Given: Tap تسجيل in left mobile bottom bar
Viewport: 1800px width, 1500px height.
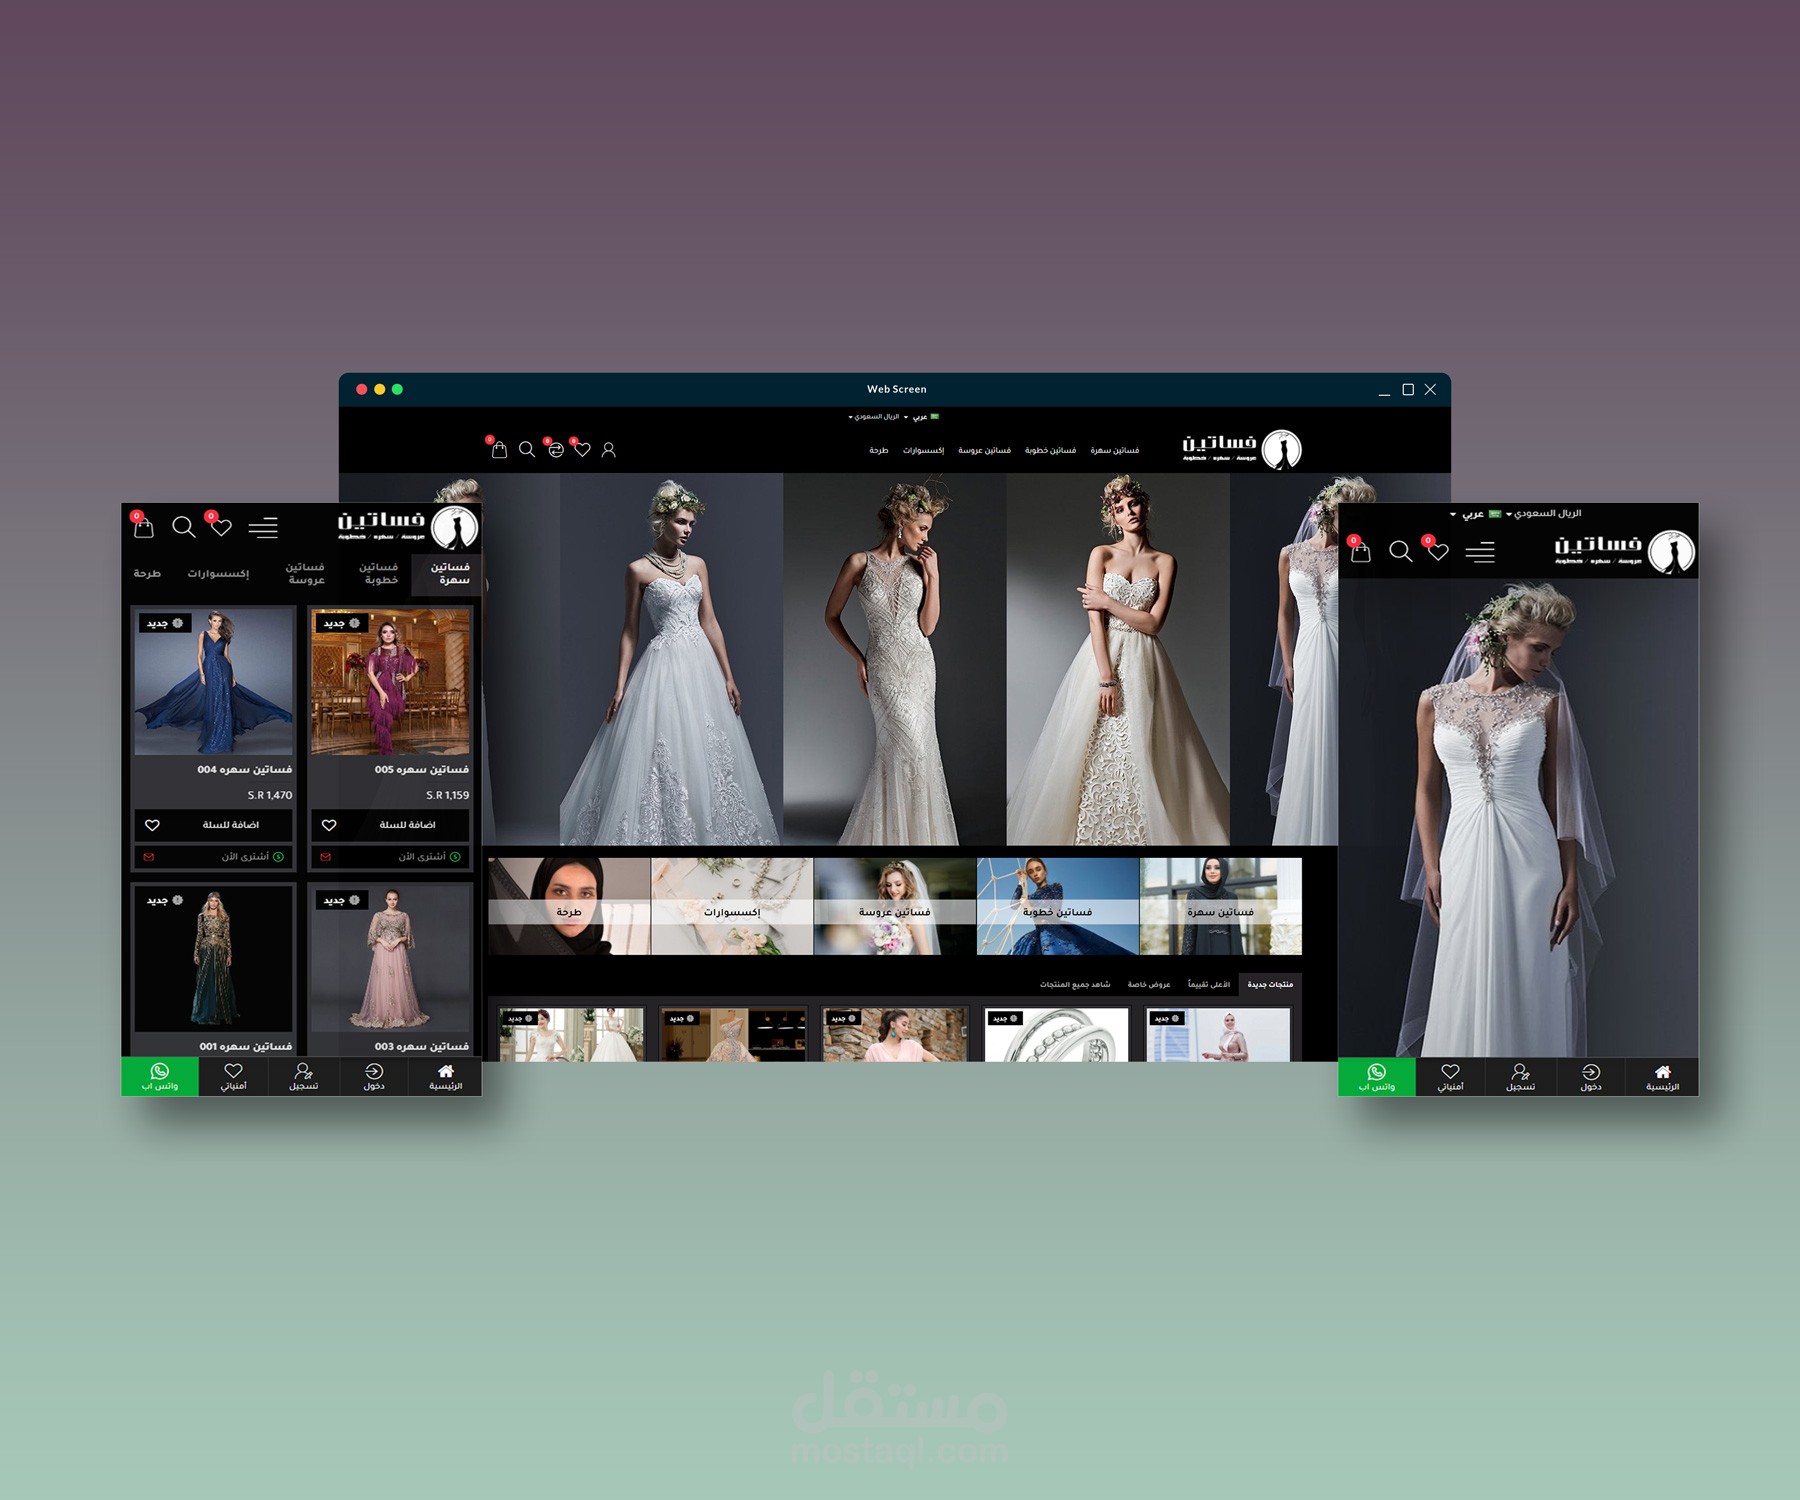Looking at the screenshot, I should click(x=304, y=1077).
